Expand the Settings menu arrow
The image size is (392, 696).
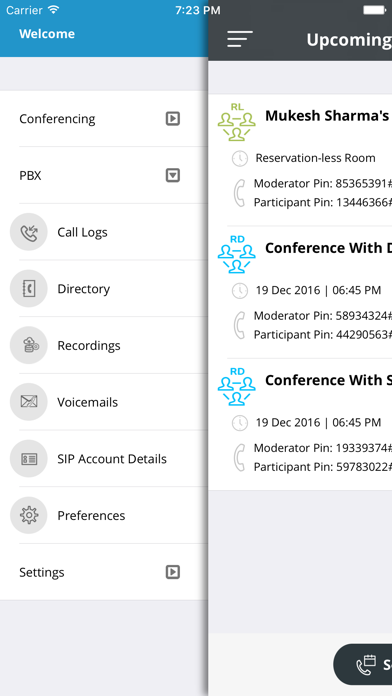pyautogui.click(x=173, y=572)
